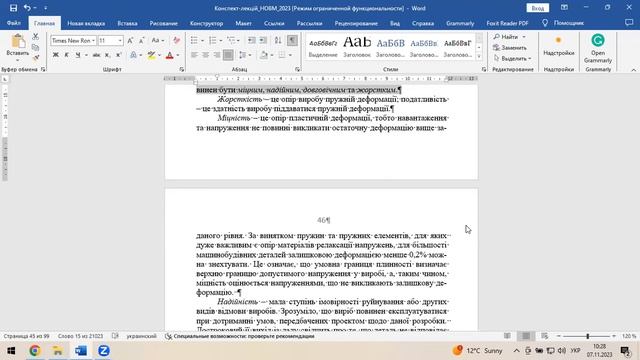
Task: Click the Найти (Find) button
Action: (509, 37)
